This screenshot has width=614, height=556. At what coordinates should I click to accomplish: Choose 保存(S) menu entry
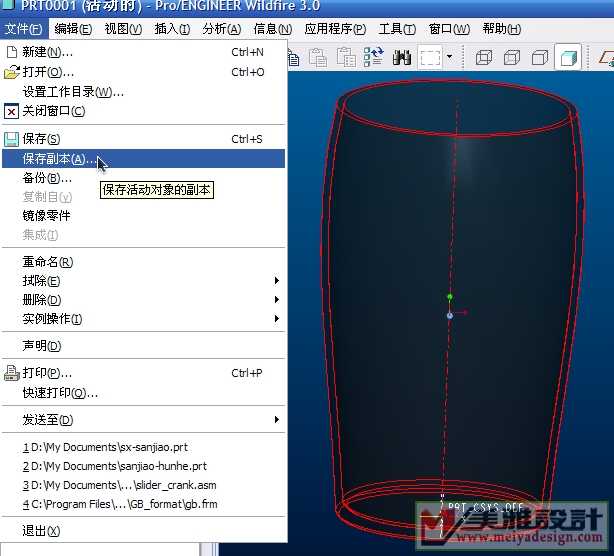[143, 139]
